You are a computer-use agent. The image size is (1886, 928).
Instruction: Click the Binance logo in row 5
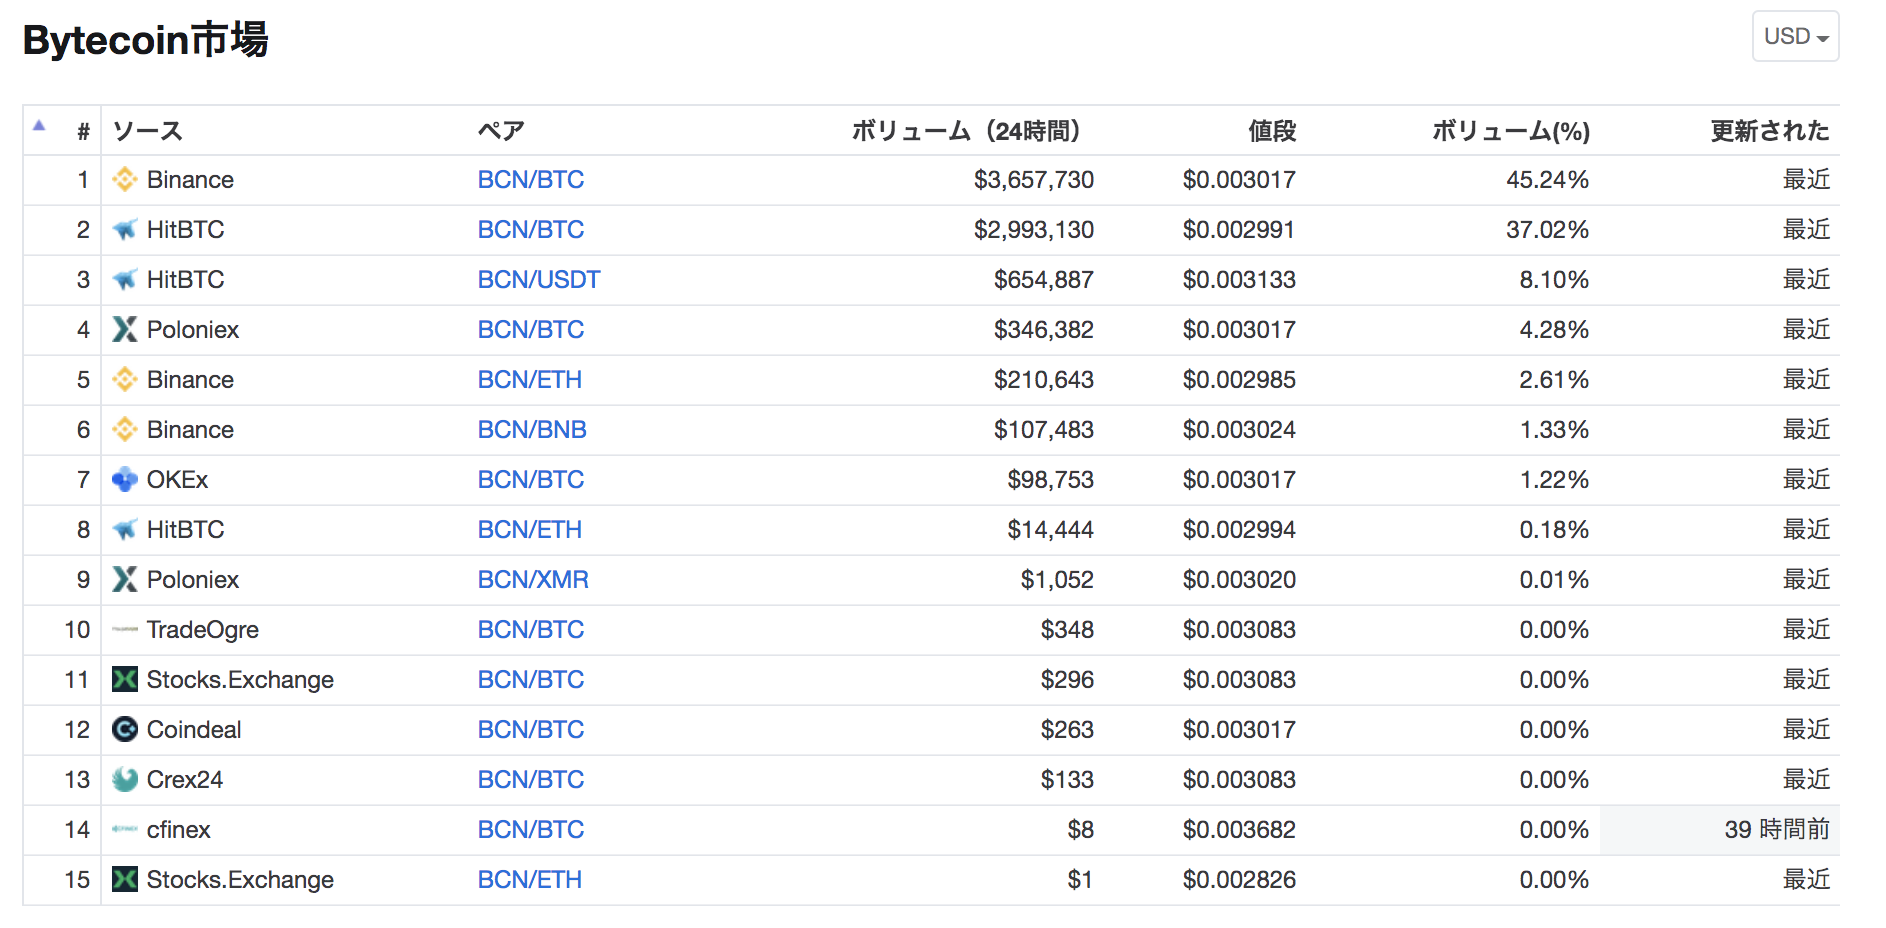coord(124,380)
